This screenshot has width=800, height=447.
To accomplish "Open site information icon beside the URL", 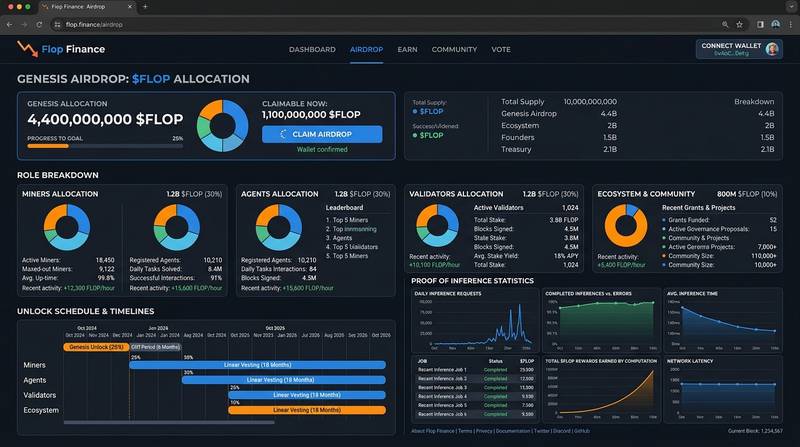I will 58,24.
